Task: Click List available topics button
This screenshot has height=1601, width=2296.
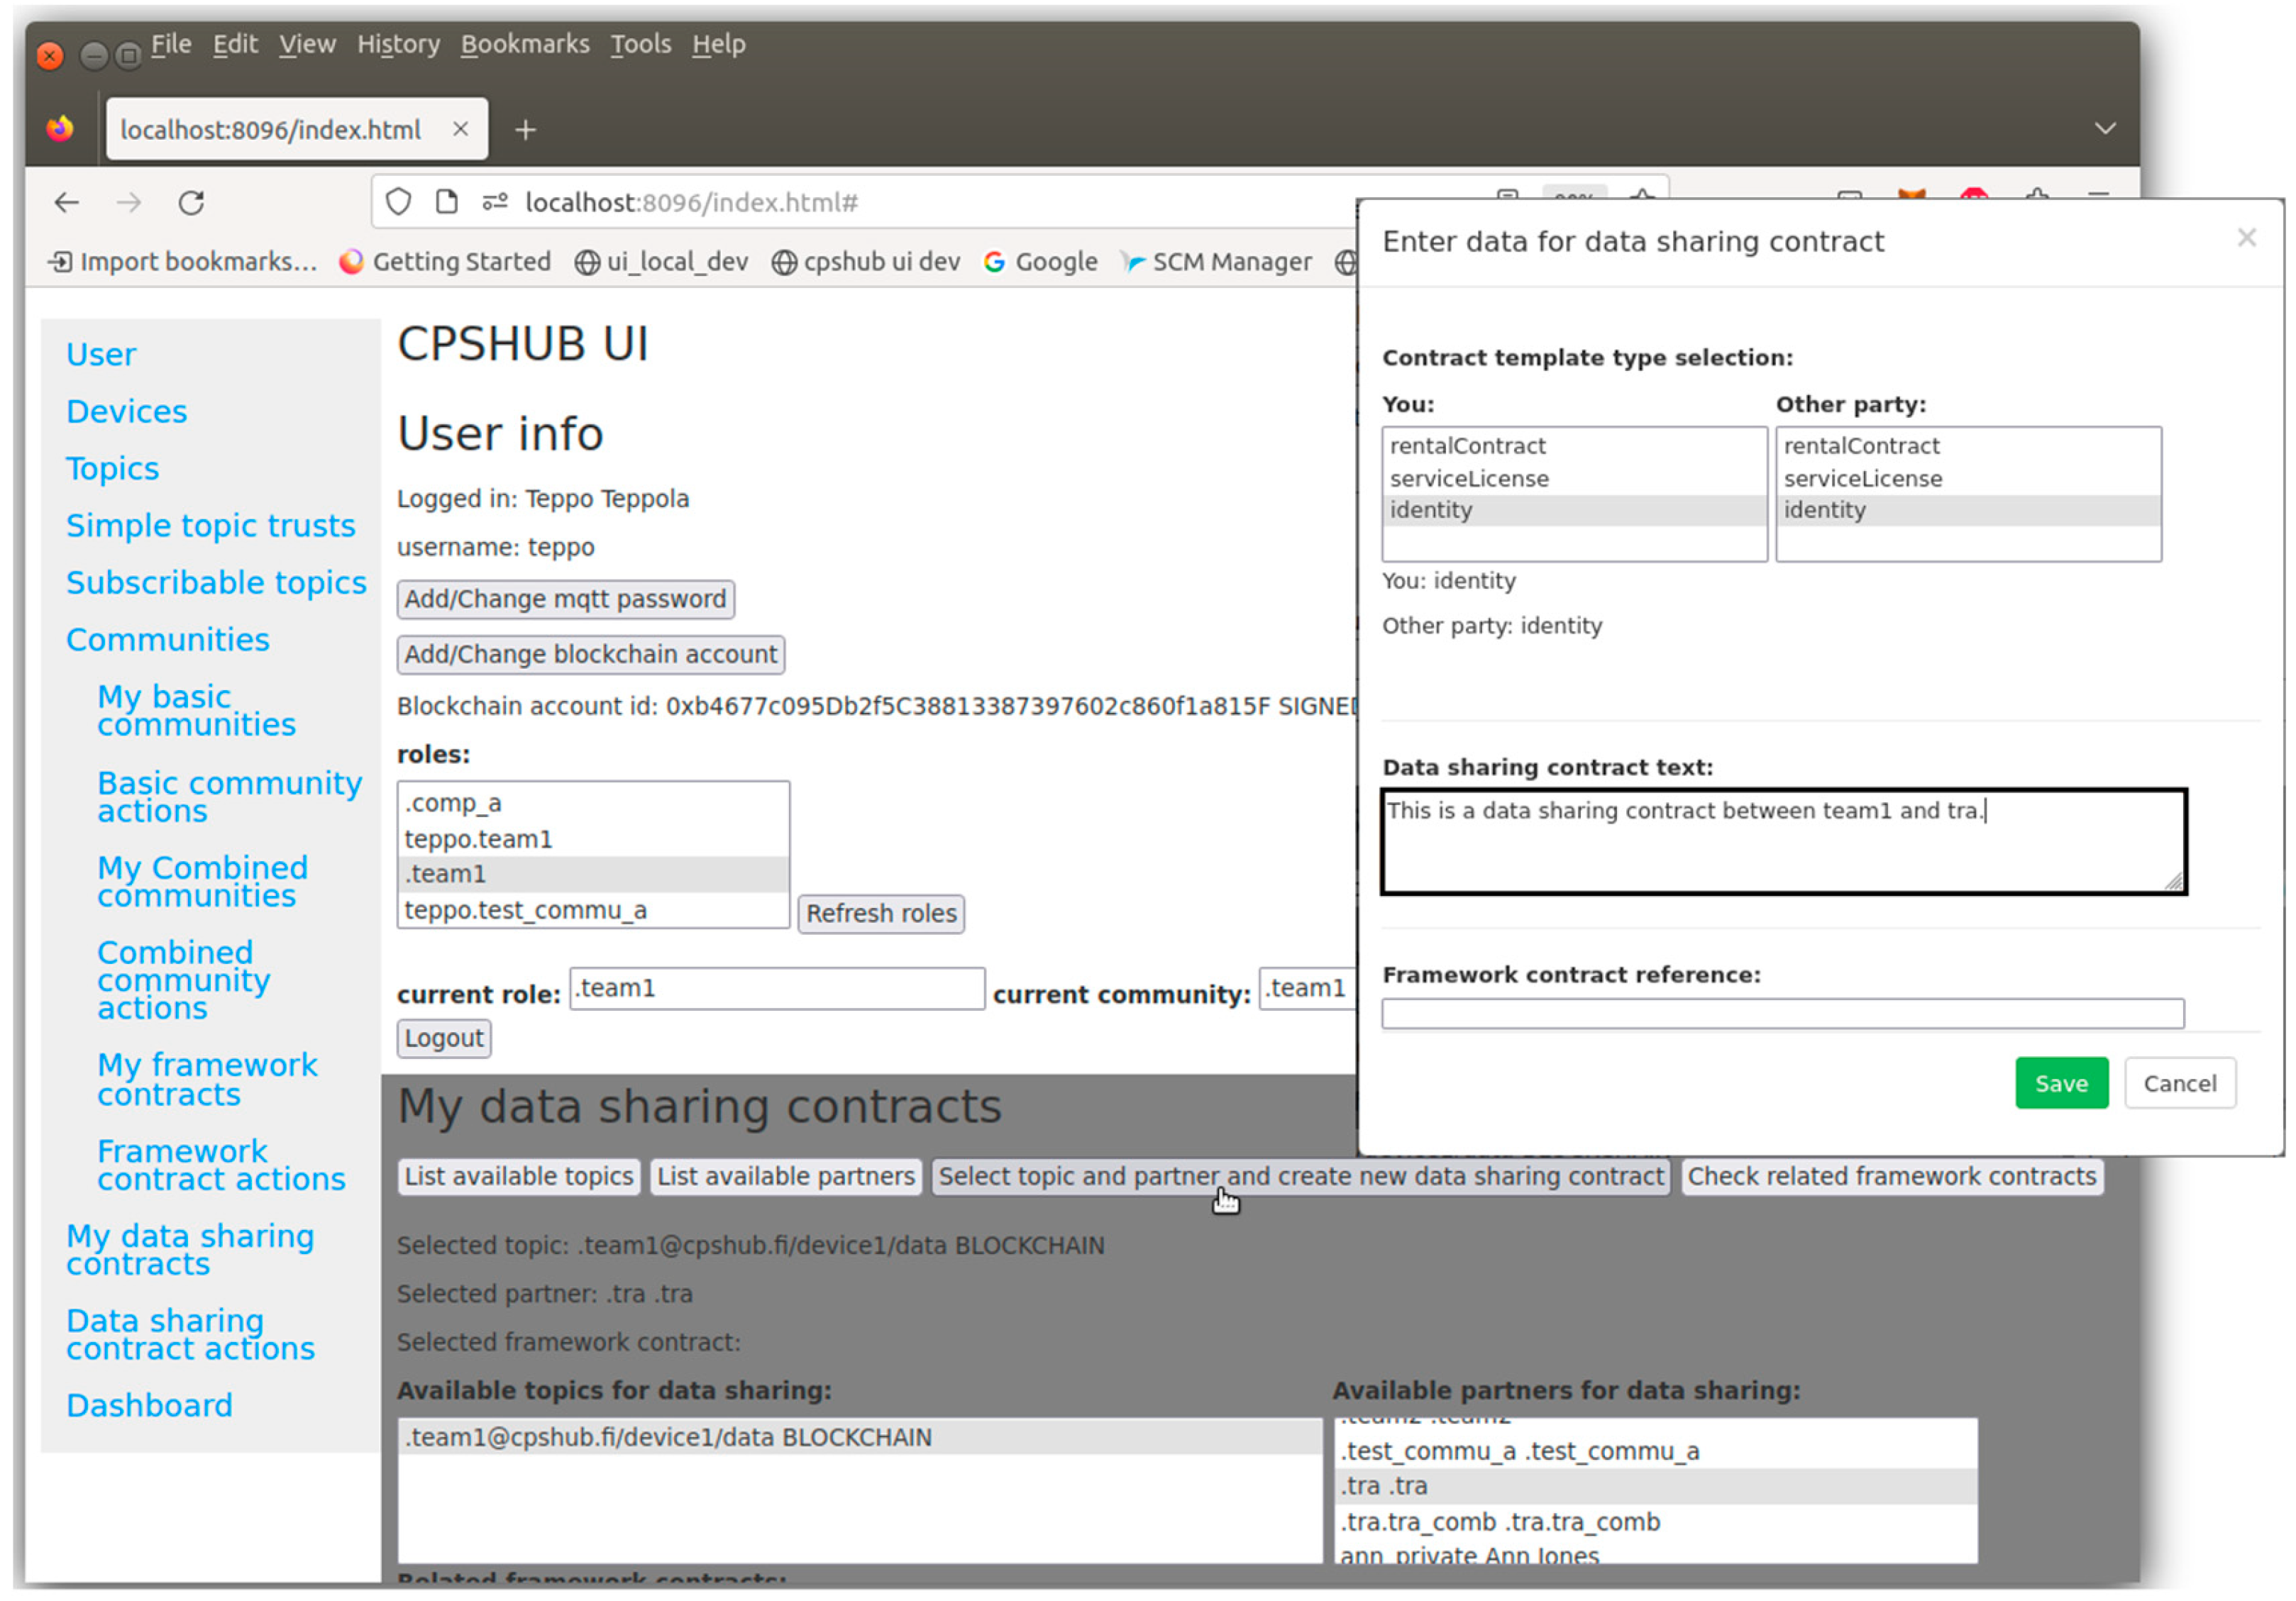Action: click(518, 1176)
